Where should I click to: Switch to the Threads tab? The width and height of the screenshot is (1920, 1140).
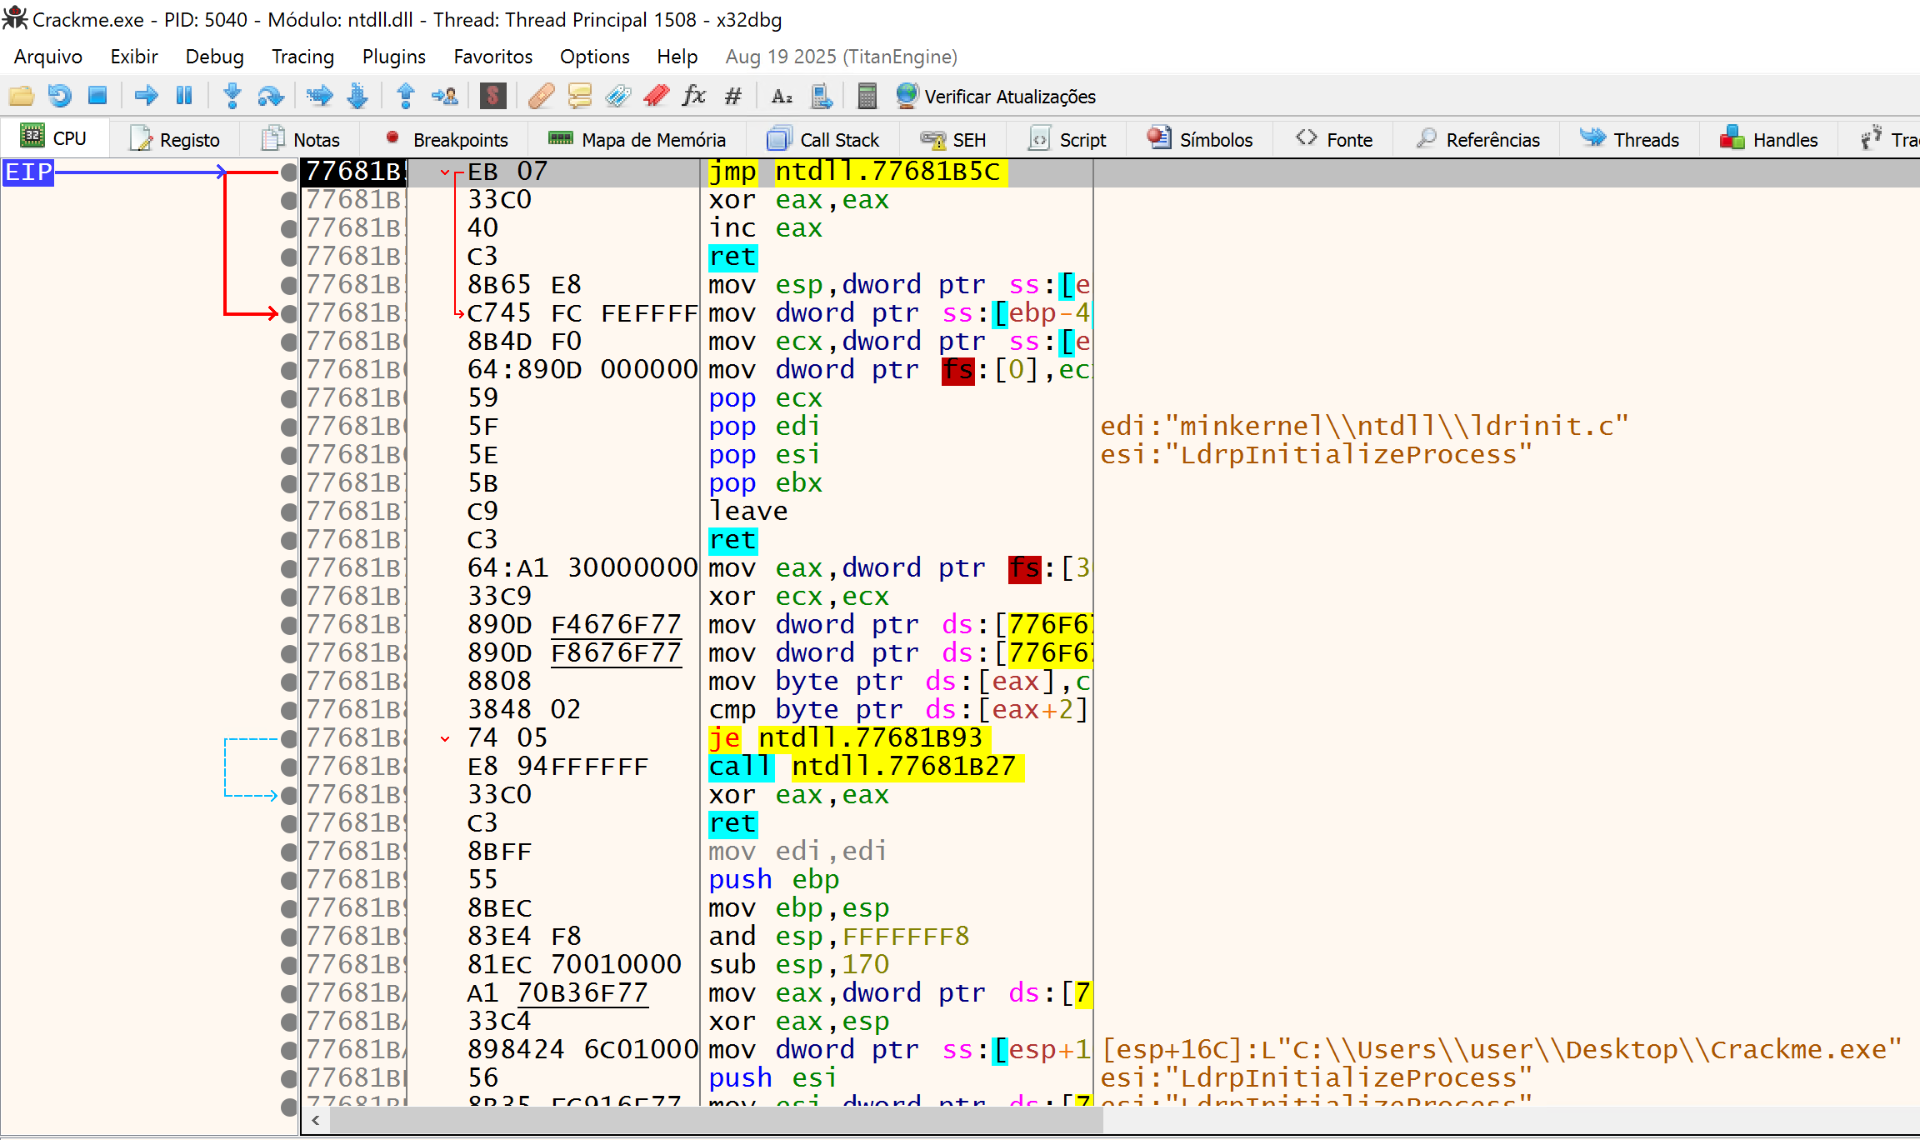tap(1629, 139)
